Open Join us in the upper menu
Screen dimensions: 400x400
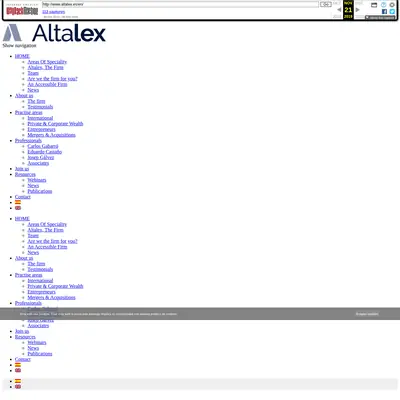click(22, 169)
